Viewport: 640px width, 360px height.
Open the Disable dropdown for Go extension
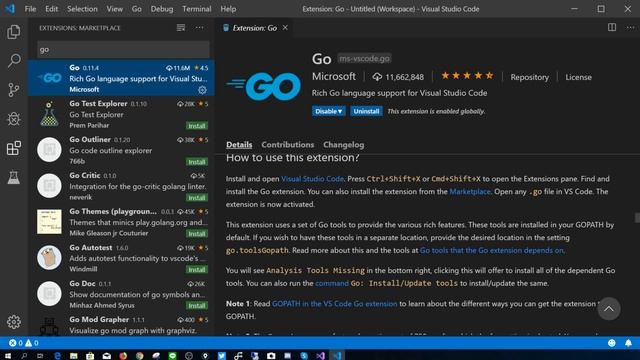click(x=329, y=111)
